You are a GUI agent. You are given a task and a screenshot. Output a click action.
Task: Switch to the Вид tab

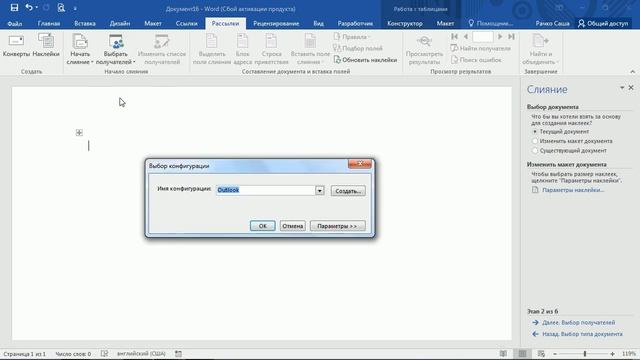click(x=319, y=24)
